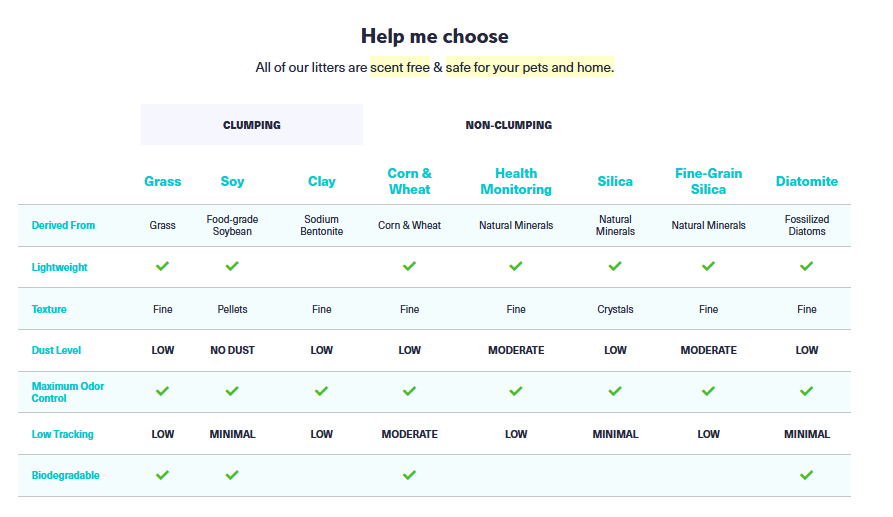Switch to the NON-CLUMPING tab
The width and height of the screenshot is (893, 517).
pos(508,125)
